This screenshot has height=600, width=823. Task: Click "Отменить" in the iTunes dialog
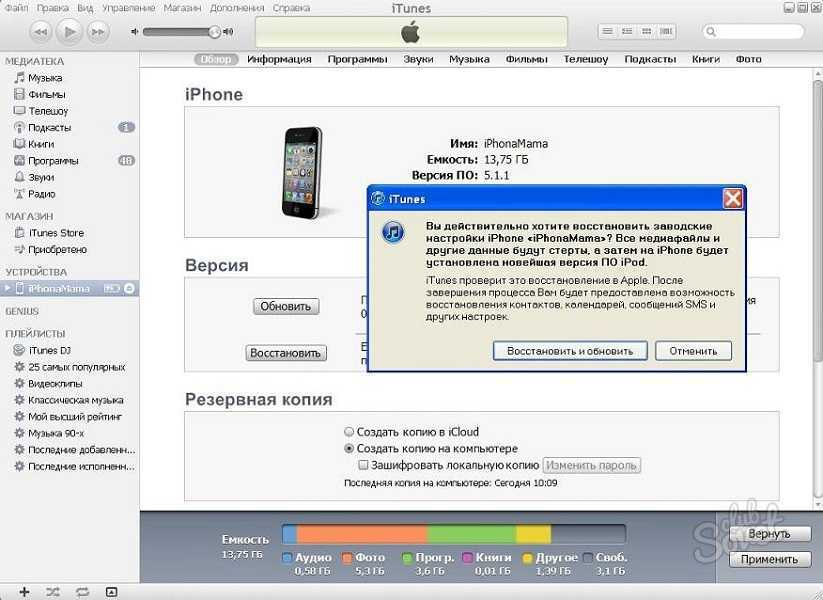pyautogui.click(x=693, y=351)
